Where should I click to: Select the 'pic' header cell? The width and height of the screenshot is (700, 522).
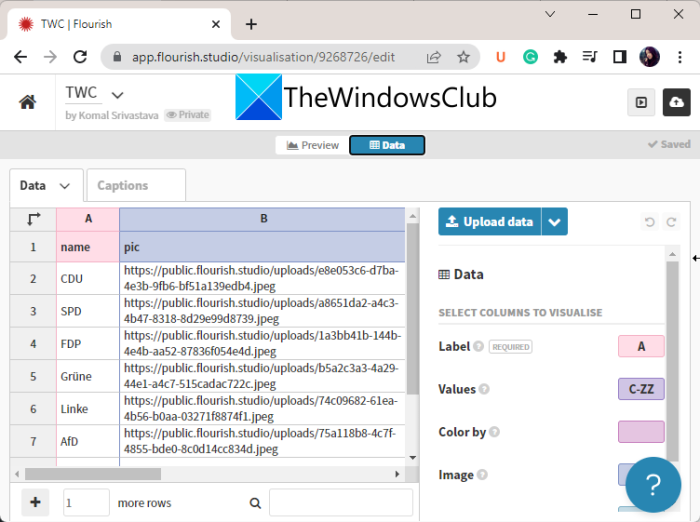(262, 247)
